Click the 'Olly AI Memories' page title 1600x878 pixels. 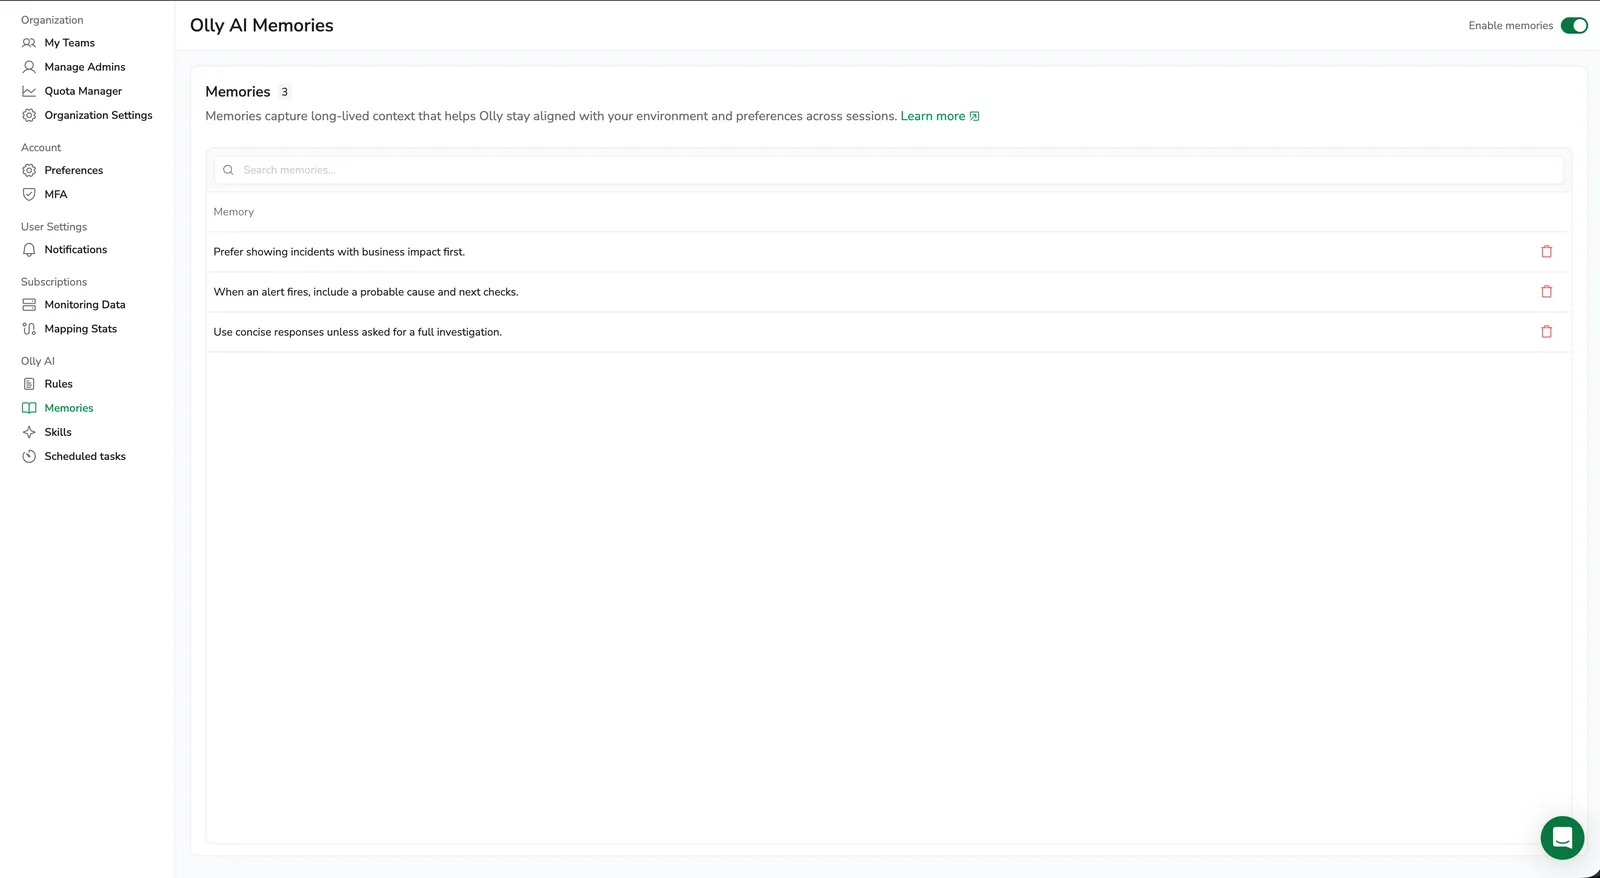[262, 26]
